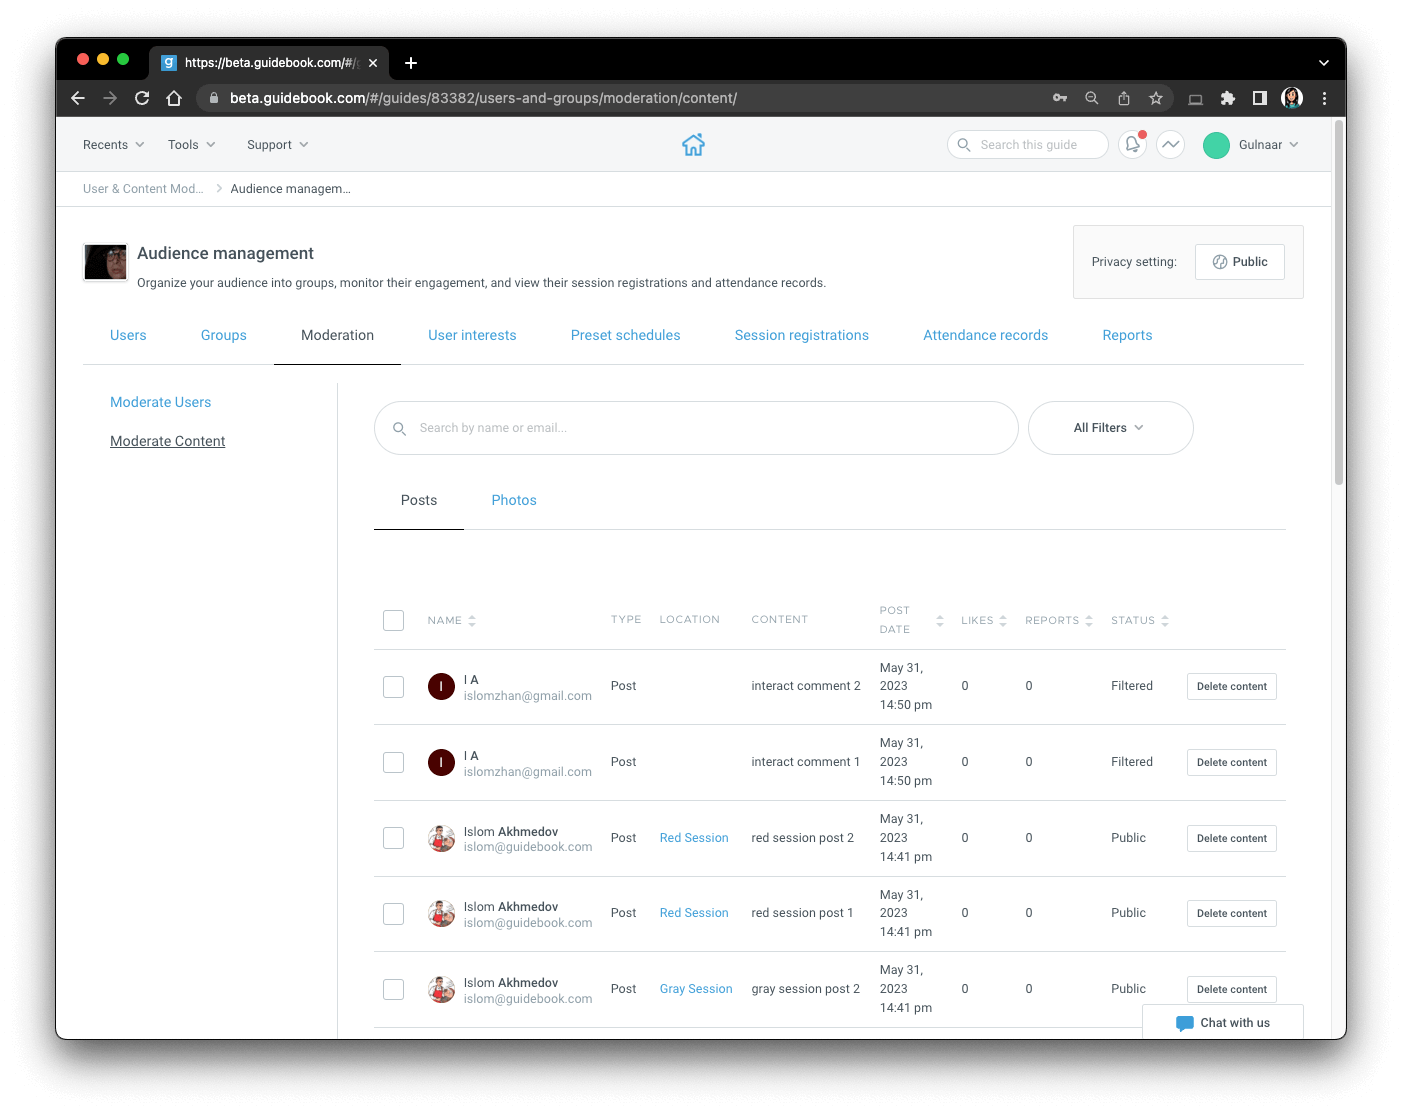1402x1113 pixels.
Task: Switch to the Photos tab
Action: 513,500
